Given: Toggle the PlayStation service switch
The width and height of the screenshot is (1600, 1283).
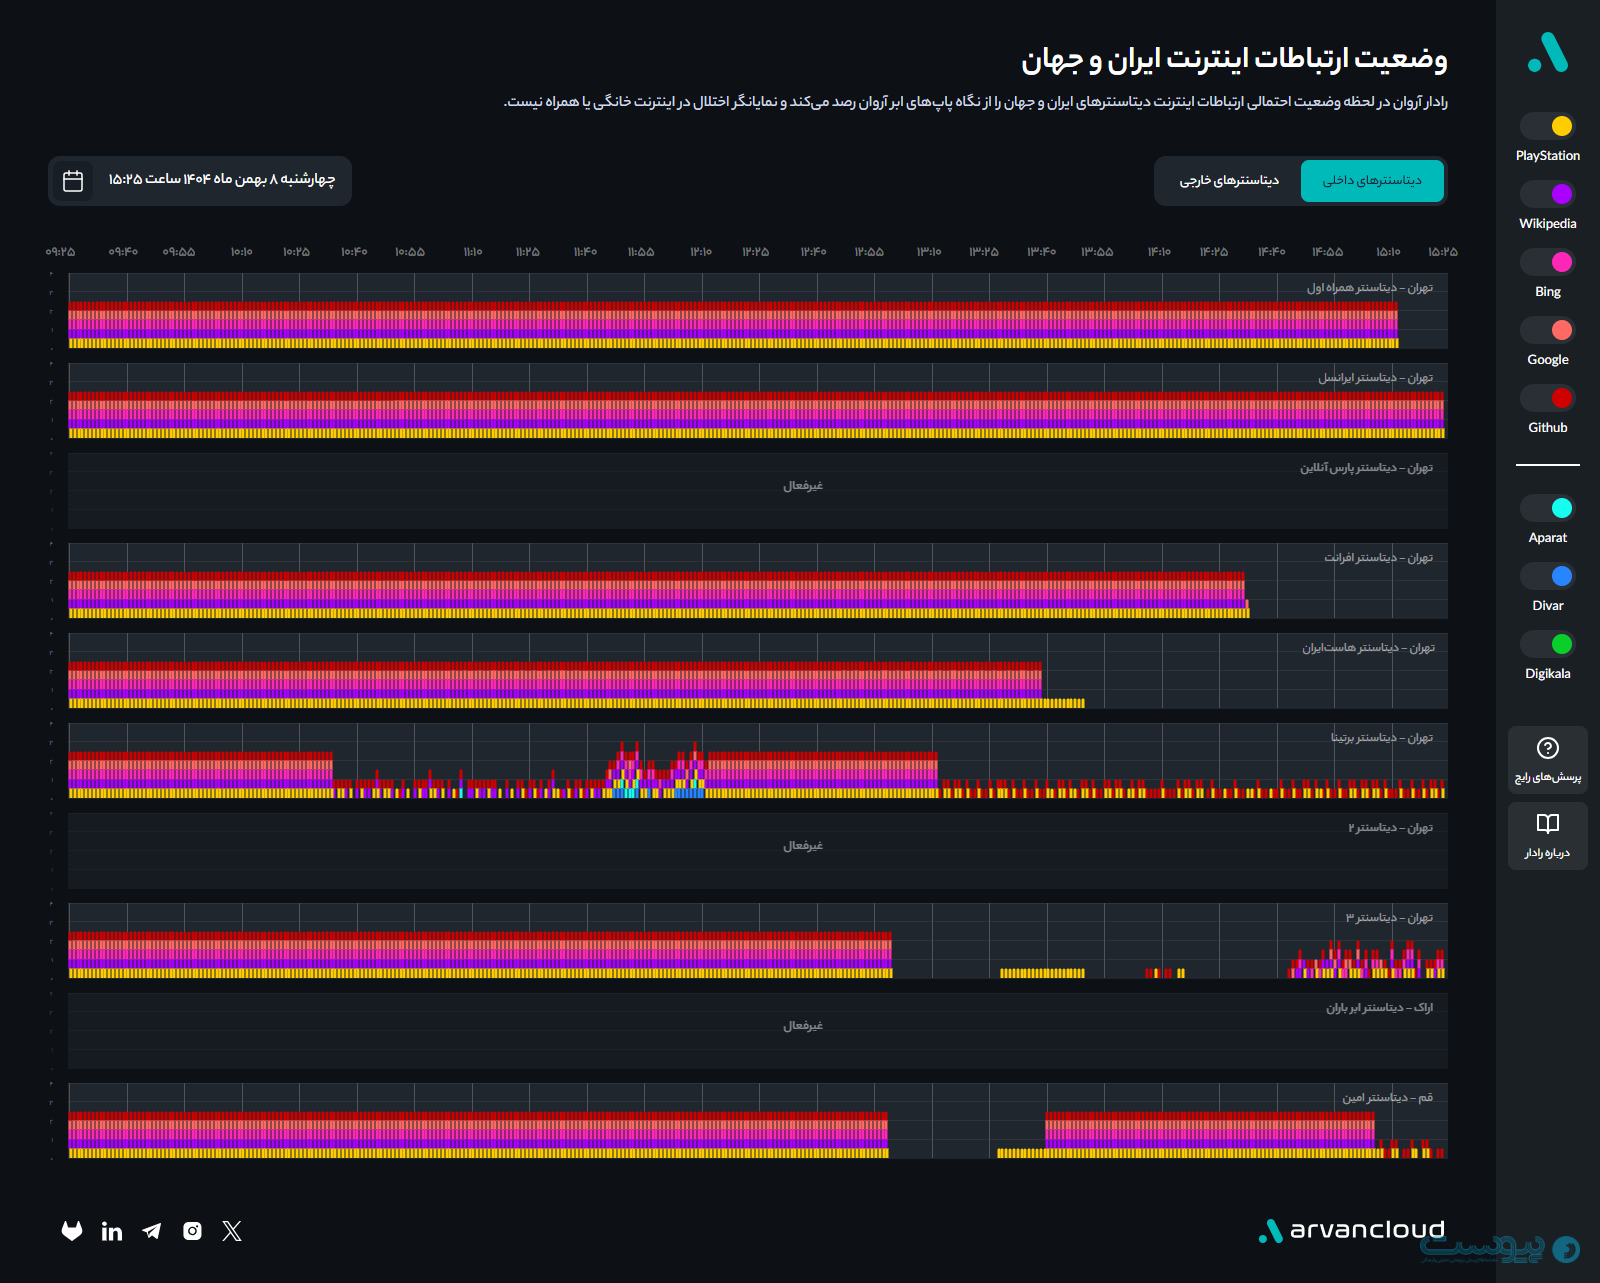Looking at the screenshot, I should [x=1547, y=126].
